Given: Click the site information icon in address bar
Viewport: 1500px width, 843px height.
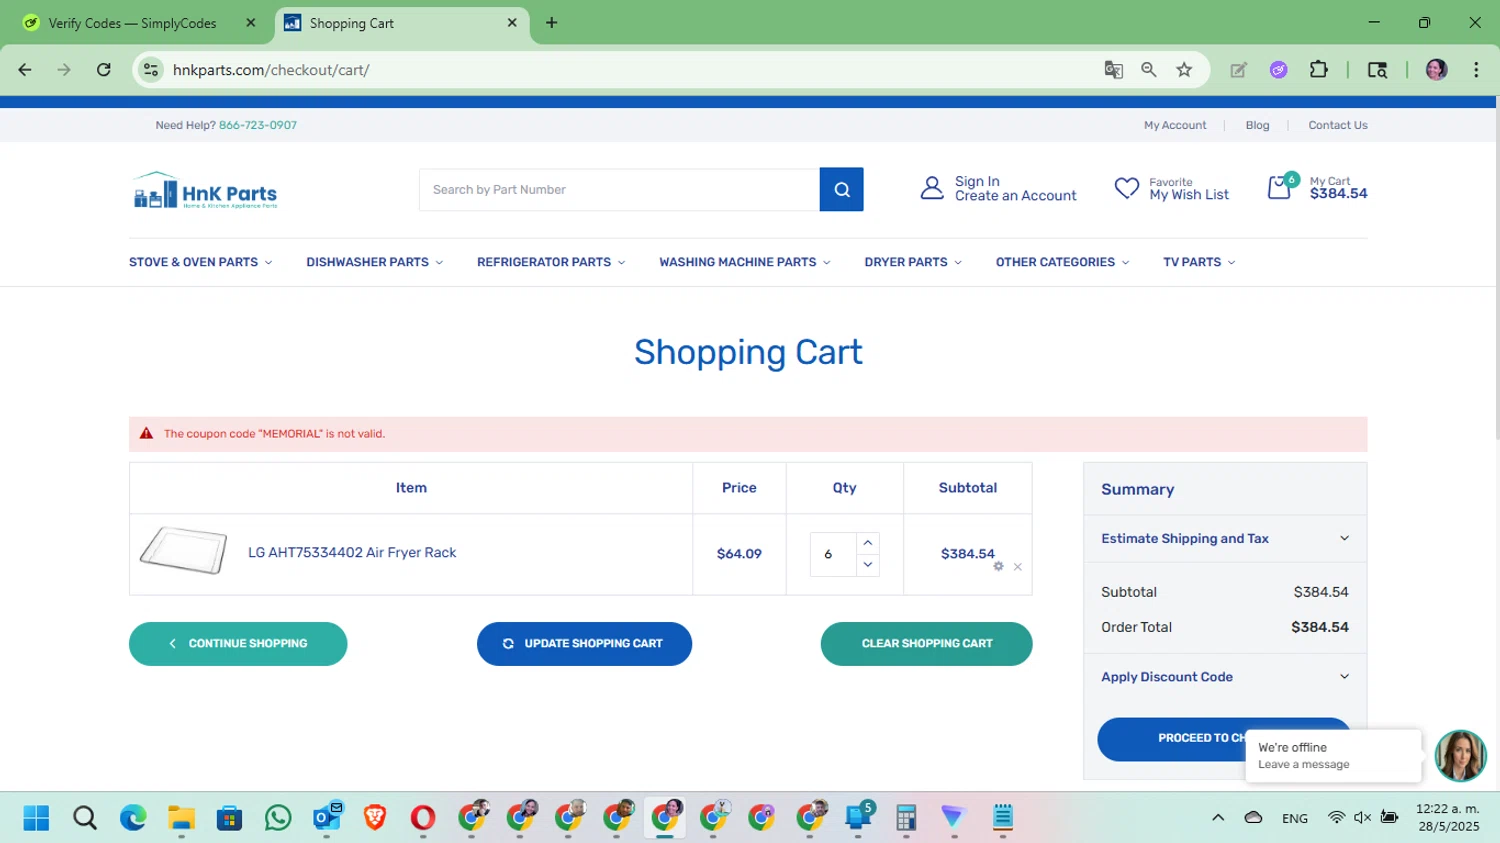Looking at the screenshot, I should [x=151, y=70].
